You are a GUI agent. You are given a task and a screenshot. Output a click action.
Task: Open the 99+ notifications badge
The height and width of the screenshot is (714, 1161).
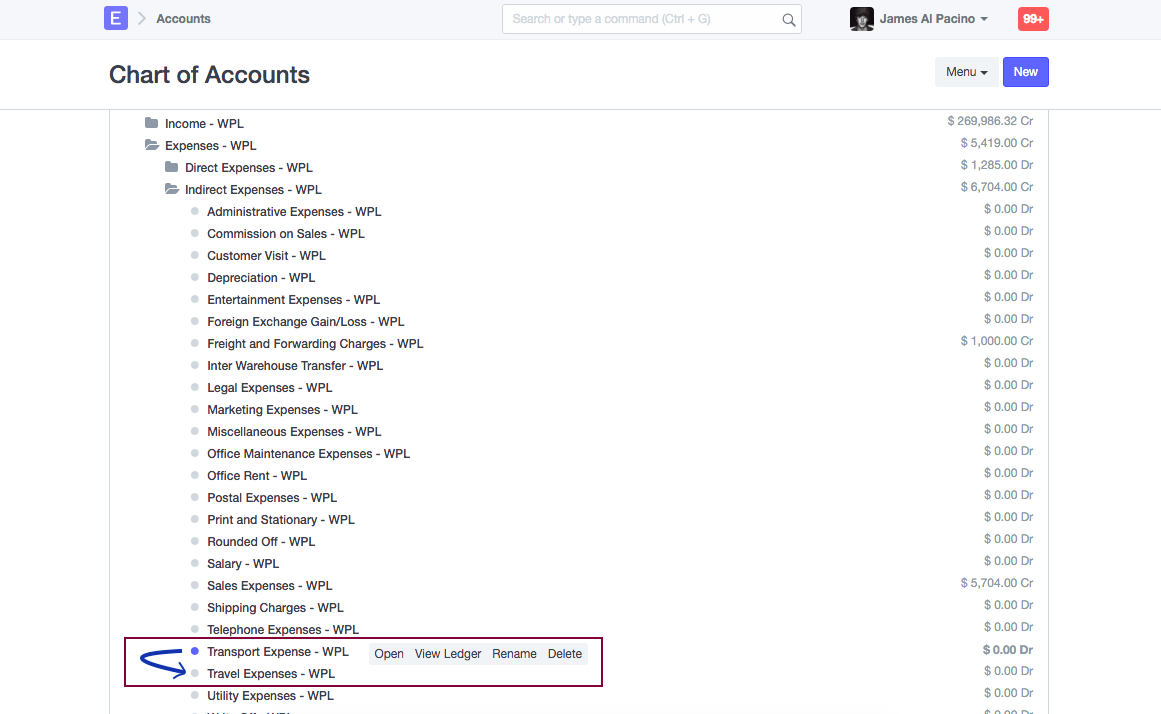pos(1033,19)
